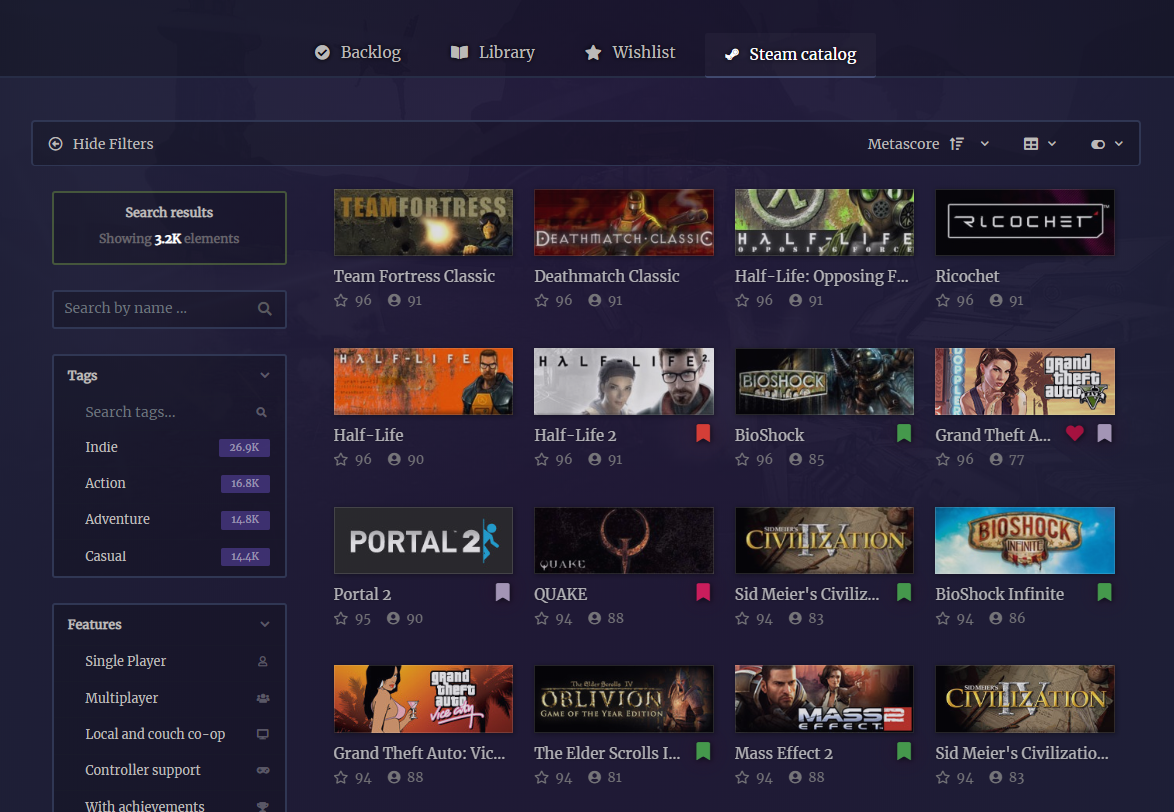Switch to the Backlog tab
The width and height of the screenshot is (1174, 812).
point(358,52)
